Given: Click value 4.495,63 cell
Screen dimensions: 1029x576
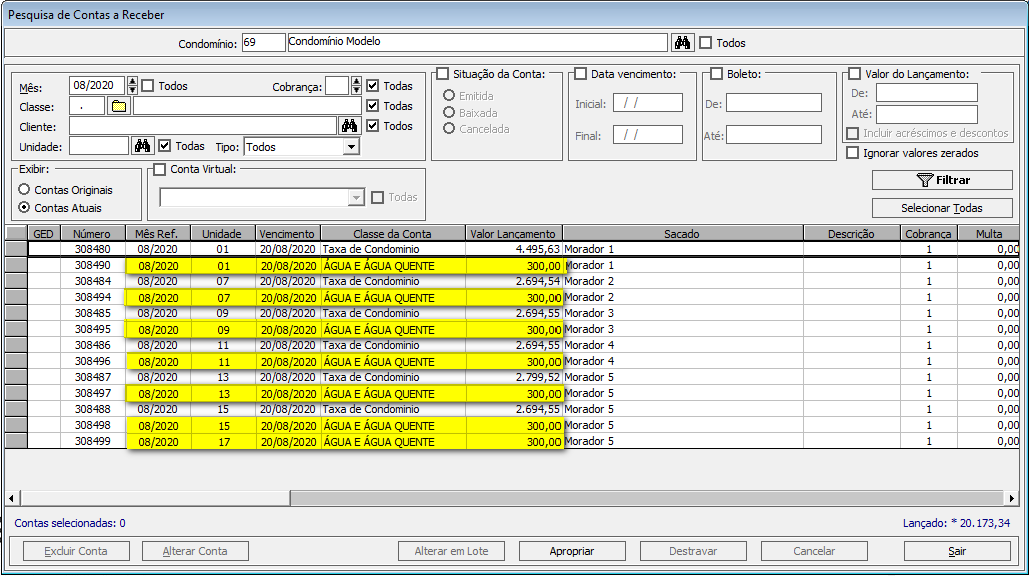Looking at the screenshot, I should [513, 249].
